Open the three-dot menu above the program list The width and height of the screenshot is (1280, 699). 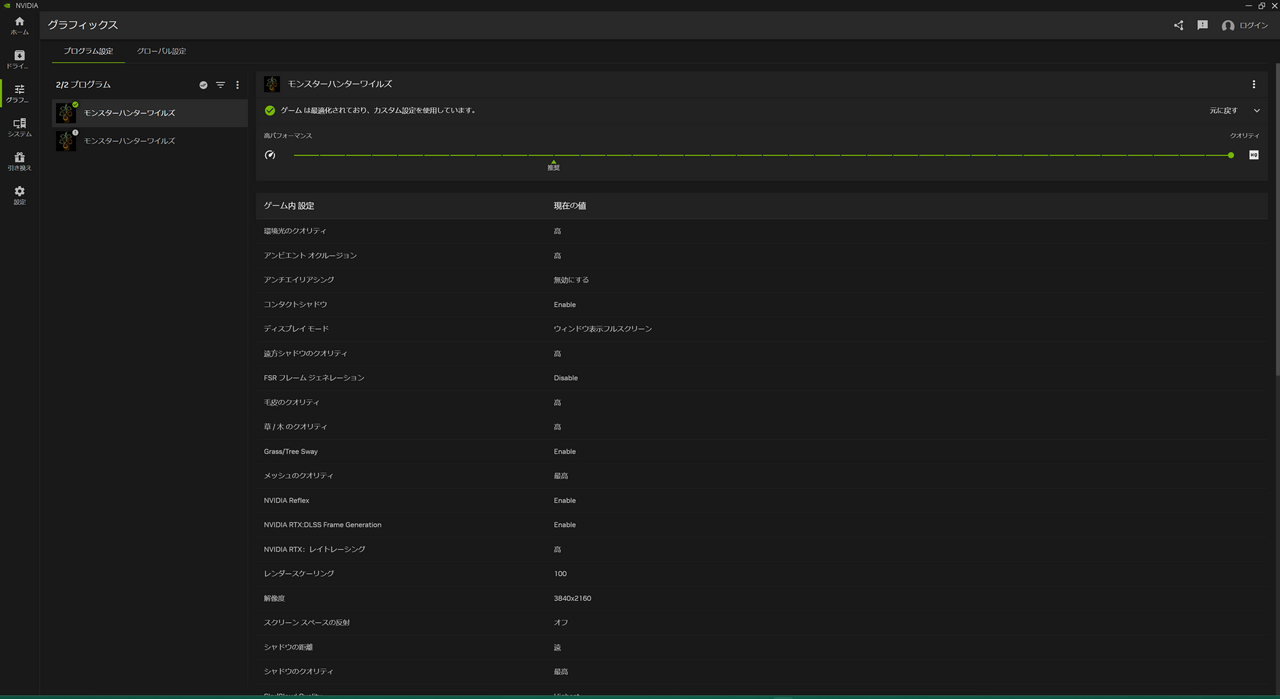click(237, 85)
